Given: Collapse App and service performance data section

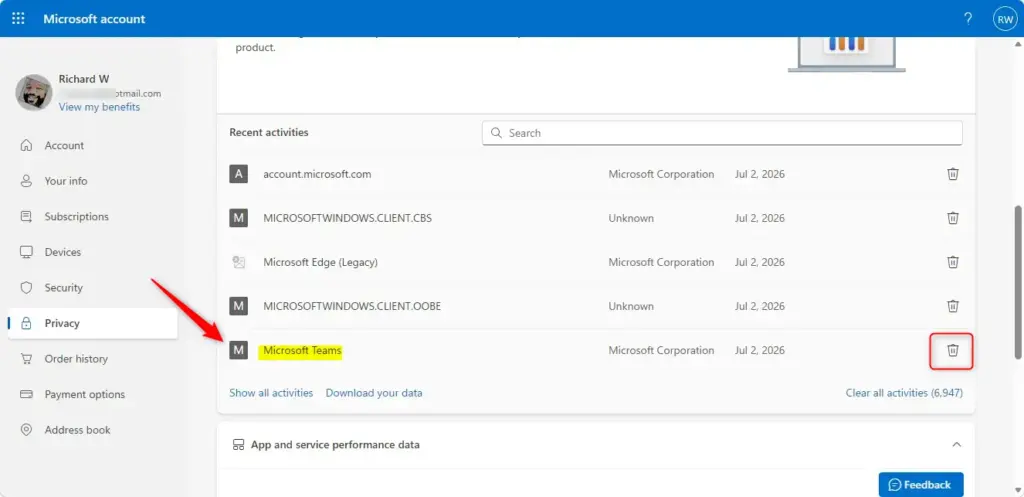Looking at the screenshot, I should click(x=957, y=444).
